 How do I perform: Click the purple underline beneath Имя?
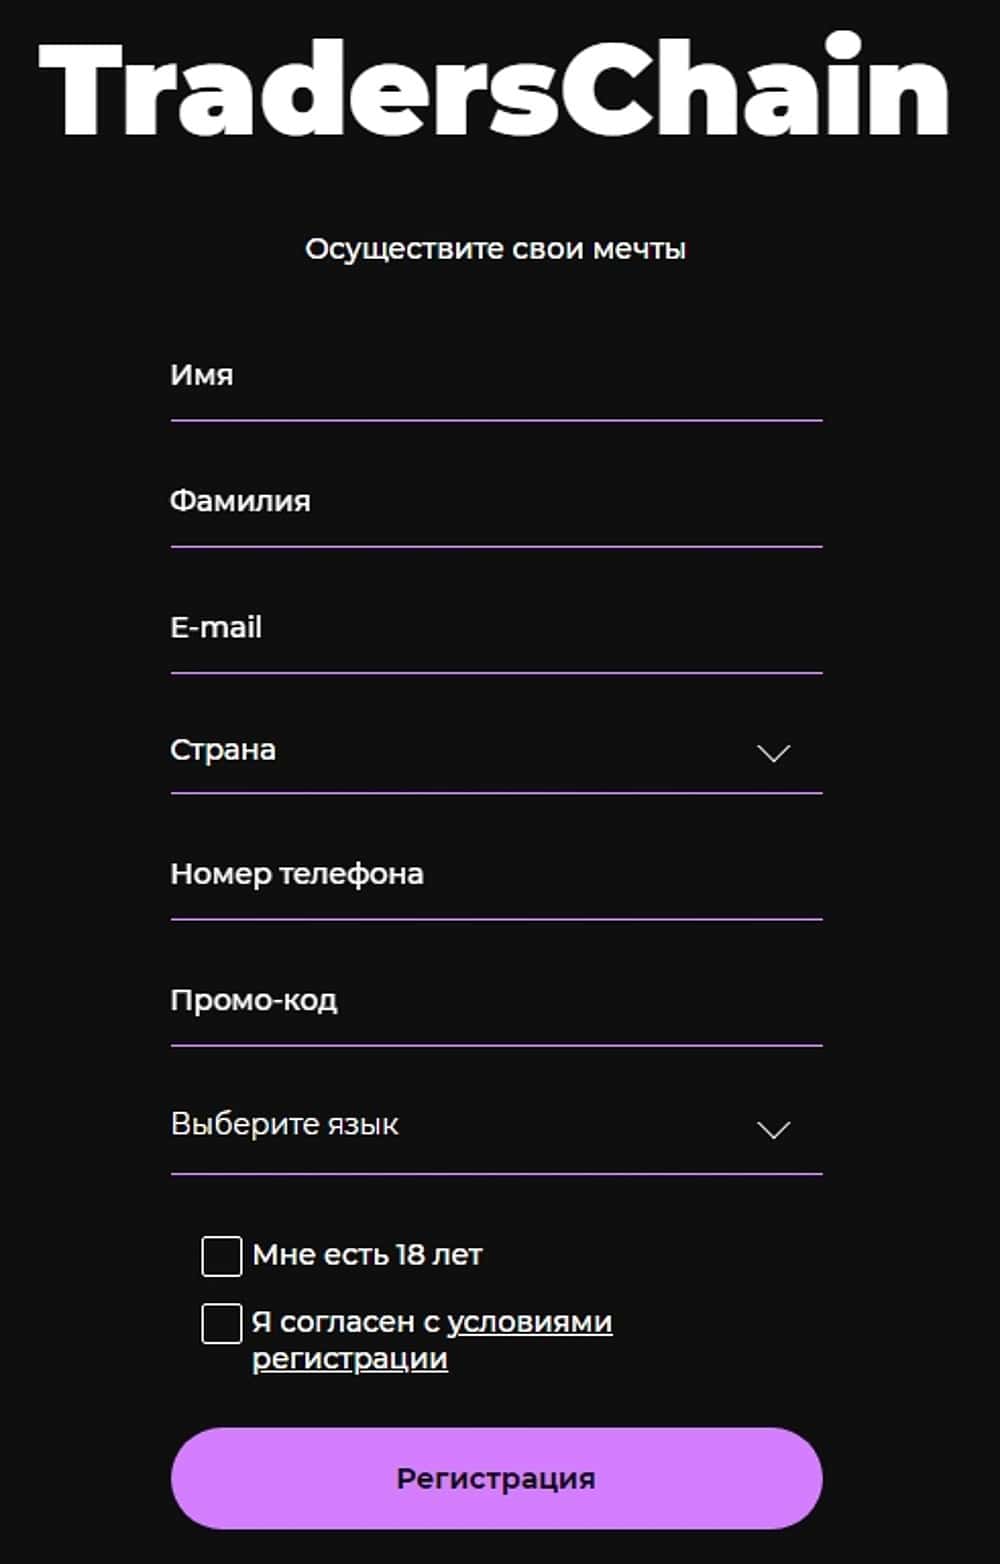[x=496, y=421]
